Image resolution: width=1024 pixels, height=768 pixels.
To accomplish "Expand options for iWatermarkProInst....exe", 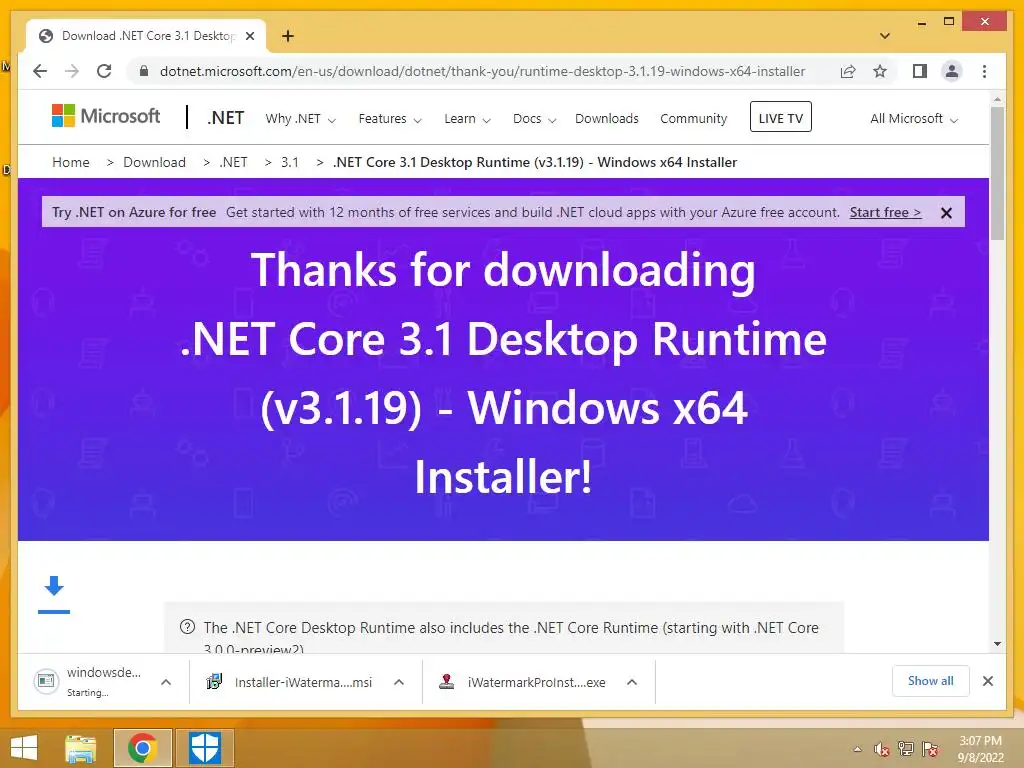I will pyautogui.click(x=632, y=682).
